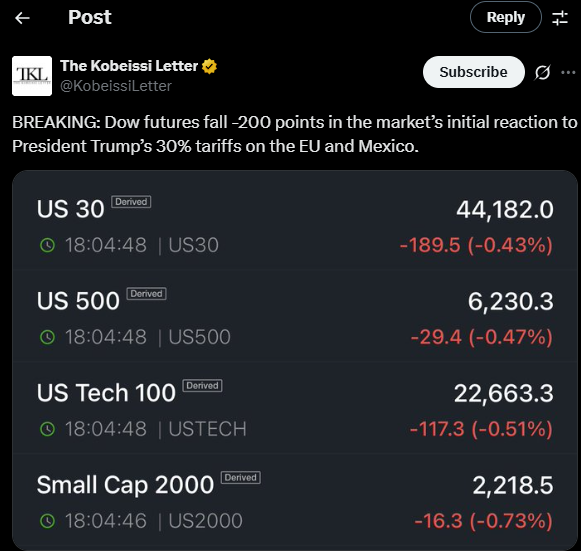Viewport: 581px width, 551px height.
Task: Click the gold verified badge
Action: coord(209,66)
